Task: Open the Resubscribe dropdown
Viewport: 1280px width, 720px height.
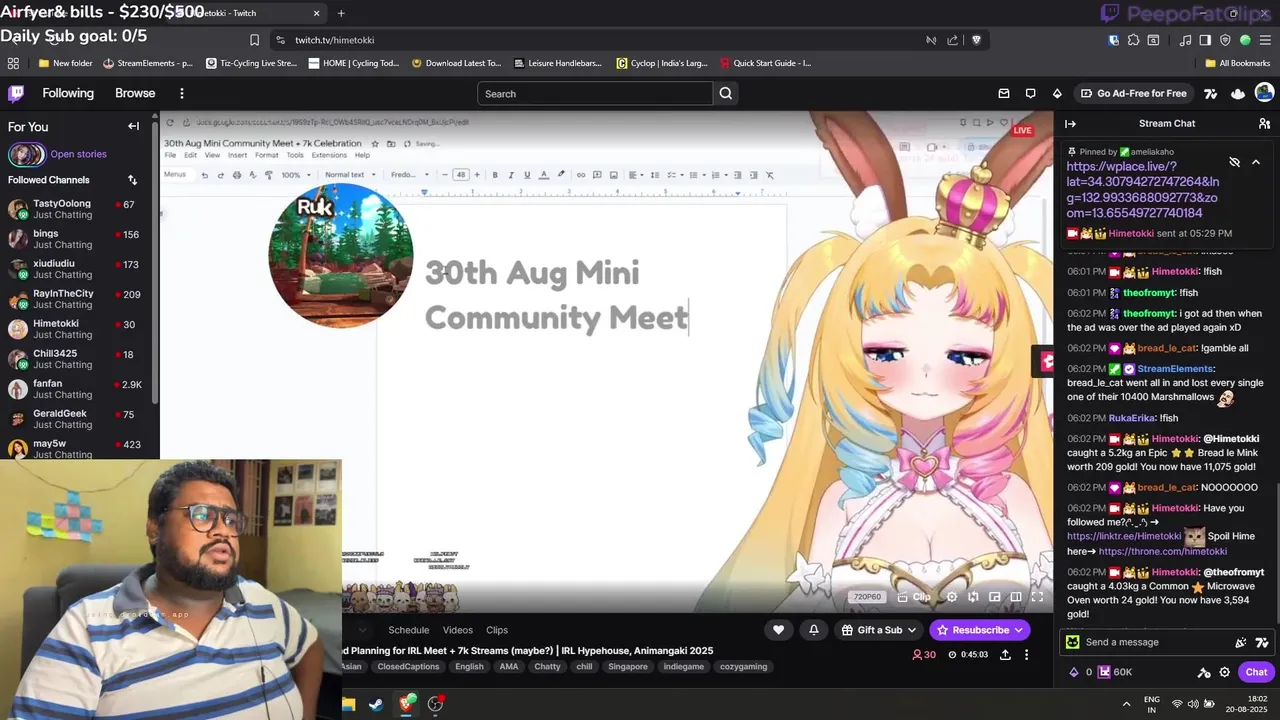Action: click(x=980, y=630)
